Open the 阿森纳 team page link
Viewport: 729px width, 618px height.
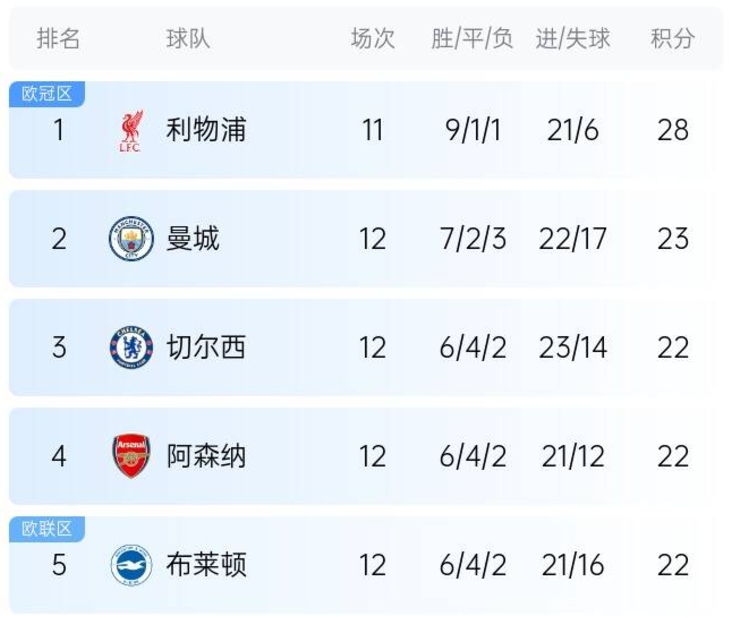206,456
